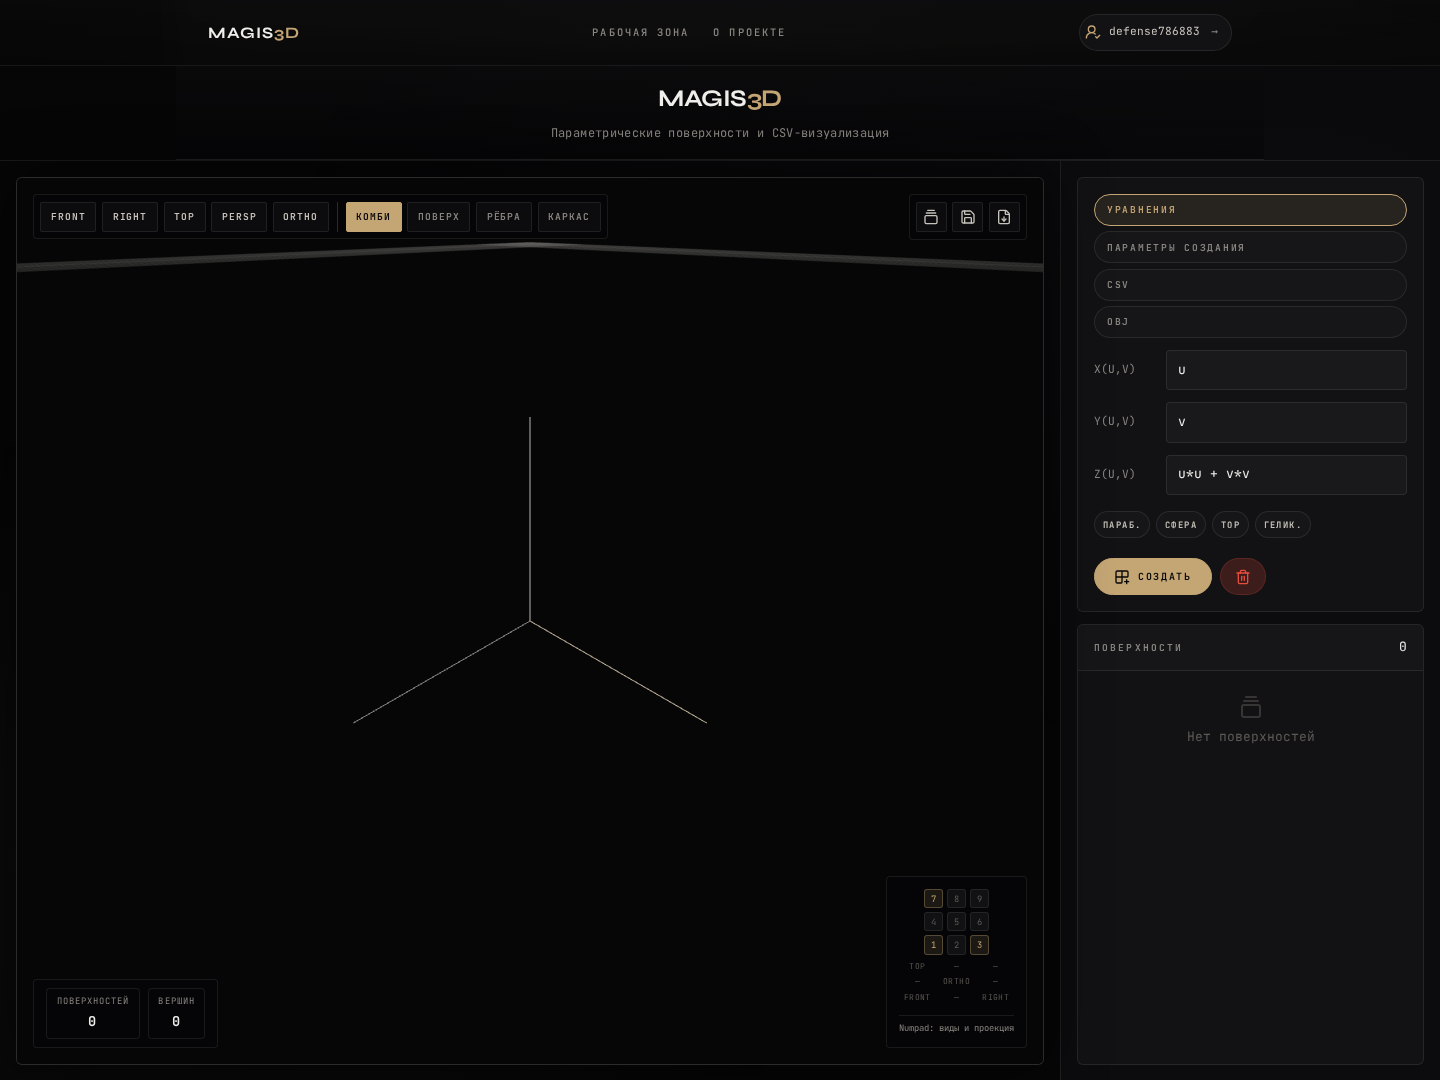The width and height of the screenshot is (1440, 1080).
Task: Apply the ПАРАБ. preset
Action: pos(1122,525)
